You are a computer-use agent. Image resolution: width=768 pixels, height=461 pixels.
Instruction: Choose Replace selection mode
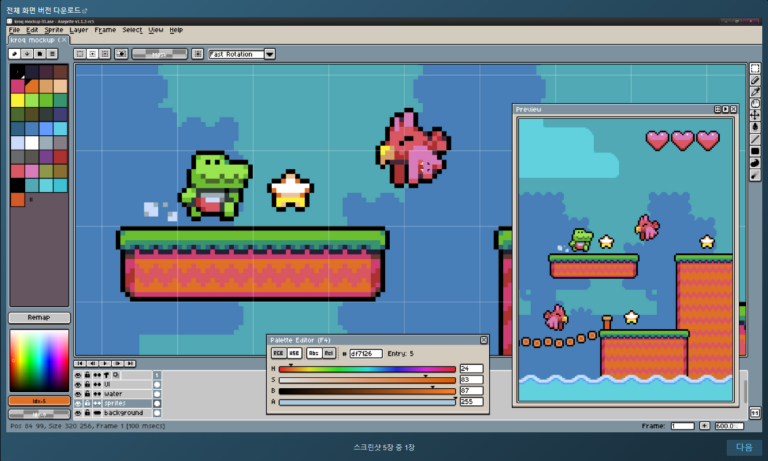click(x=80, y=54)
